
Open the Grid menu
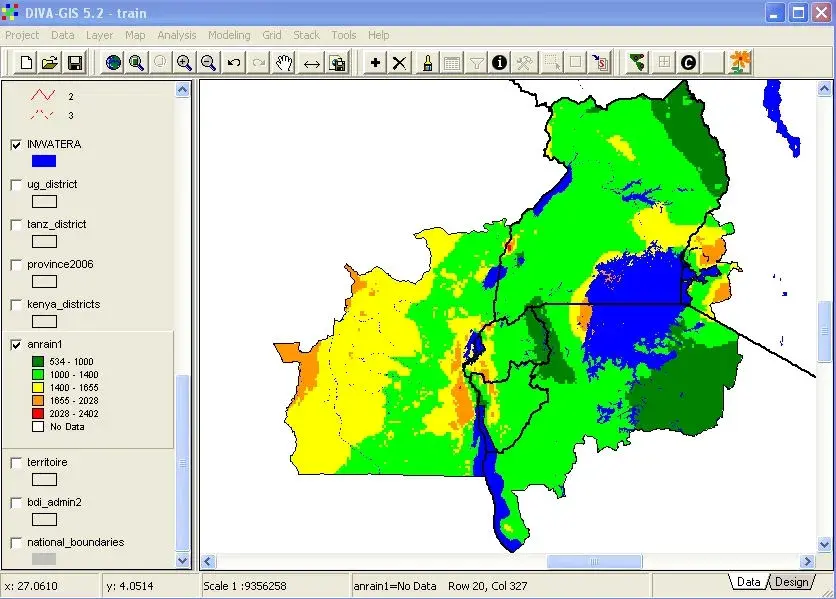click(x=272, y=35)
